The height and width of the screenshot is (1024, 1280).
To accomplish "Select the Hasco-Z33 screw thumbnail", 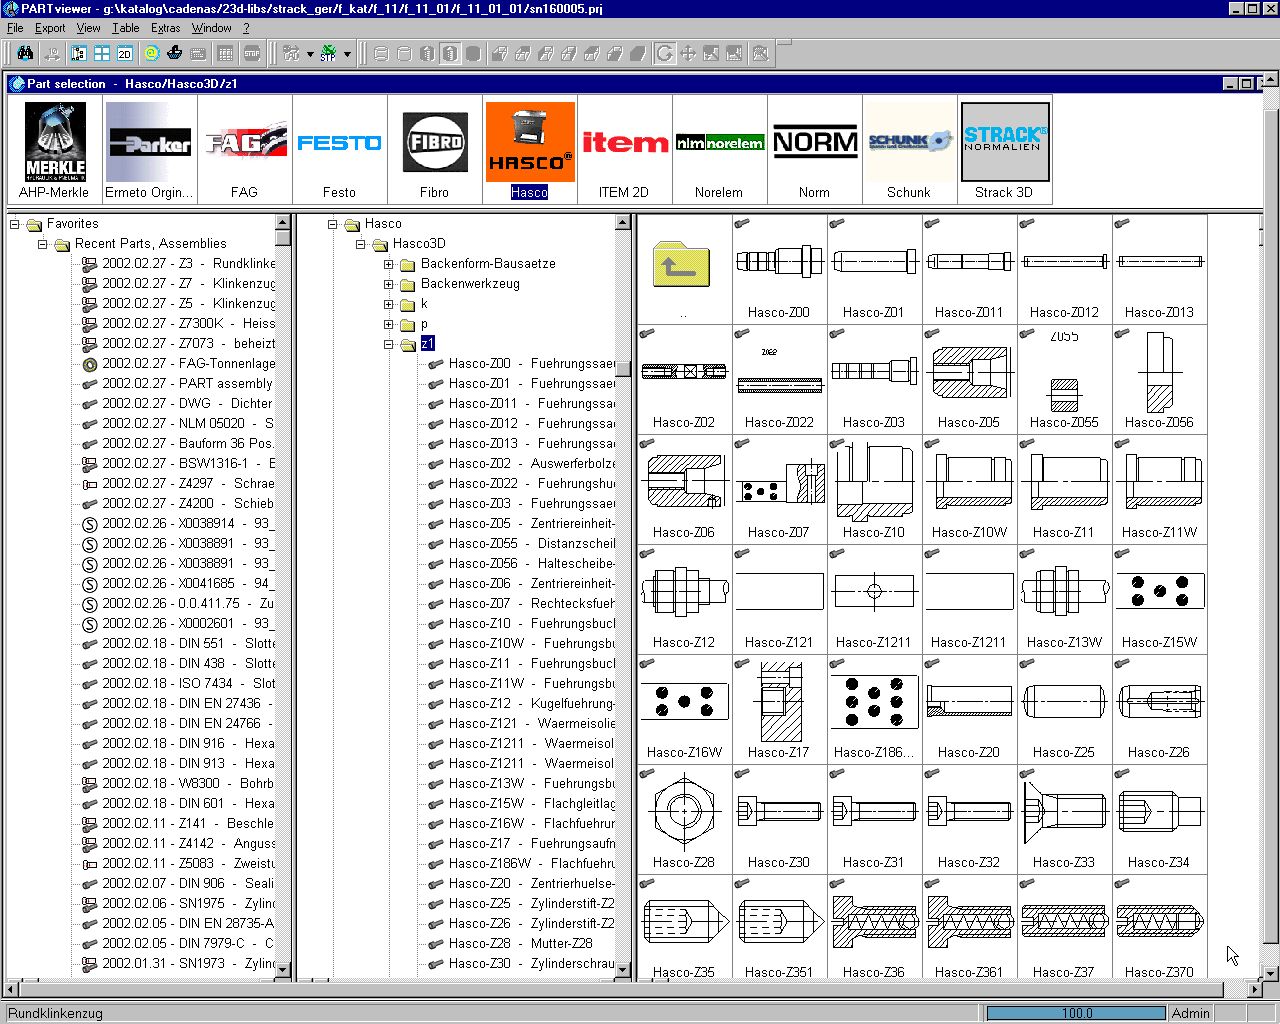I will 1064,819.
